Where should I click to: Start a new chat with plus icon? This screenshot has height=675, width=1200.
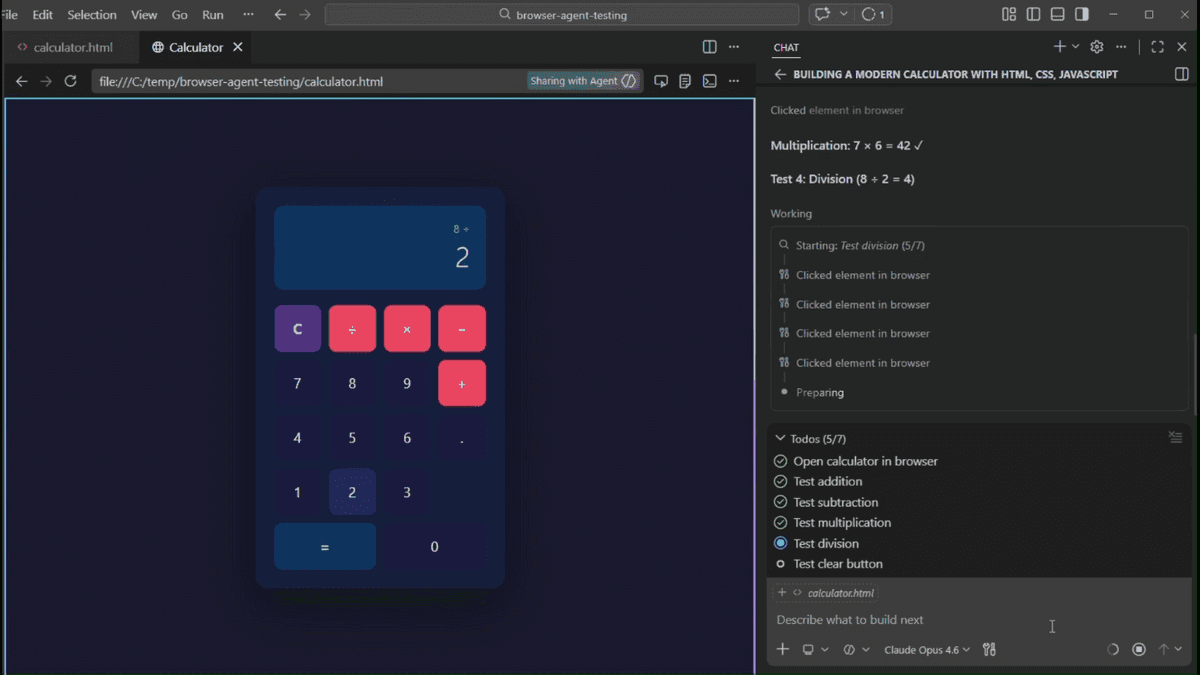tap(1060, 47)
